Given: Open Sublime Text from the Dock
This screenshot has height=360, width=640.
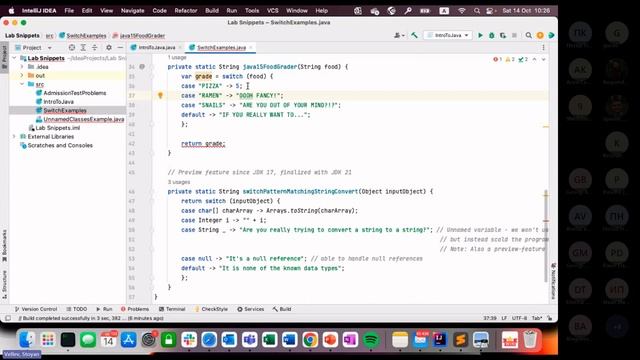Looking at the screenshot, I should 460,340.
